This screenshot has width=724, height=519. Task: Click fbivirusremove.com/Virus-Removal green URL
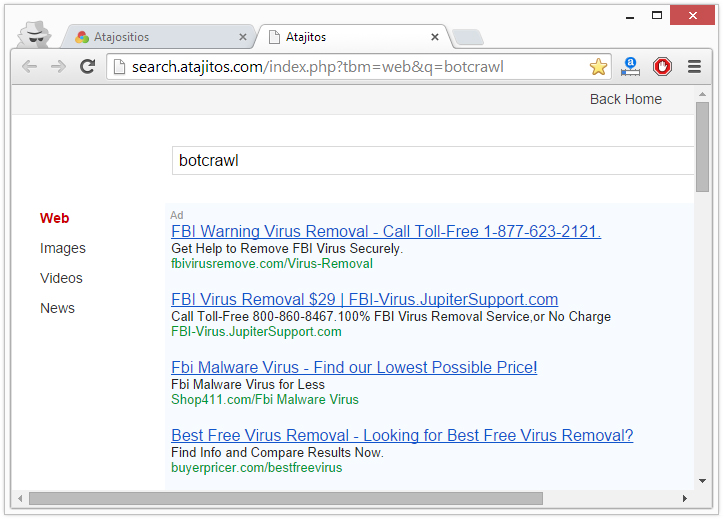tap(272, 264)
